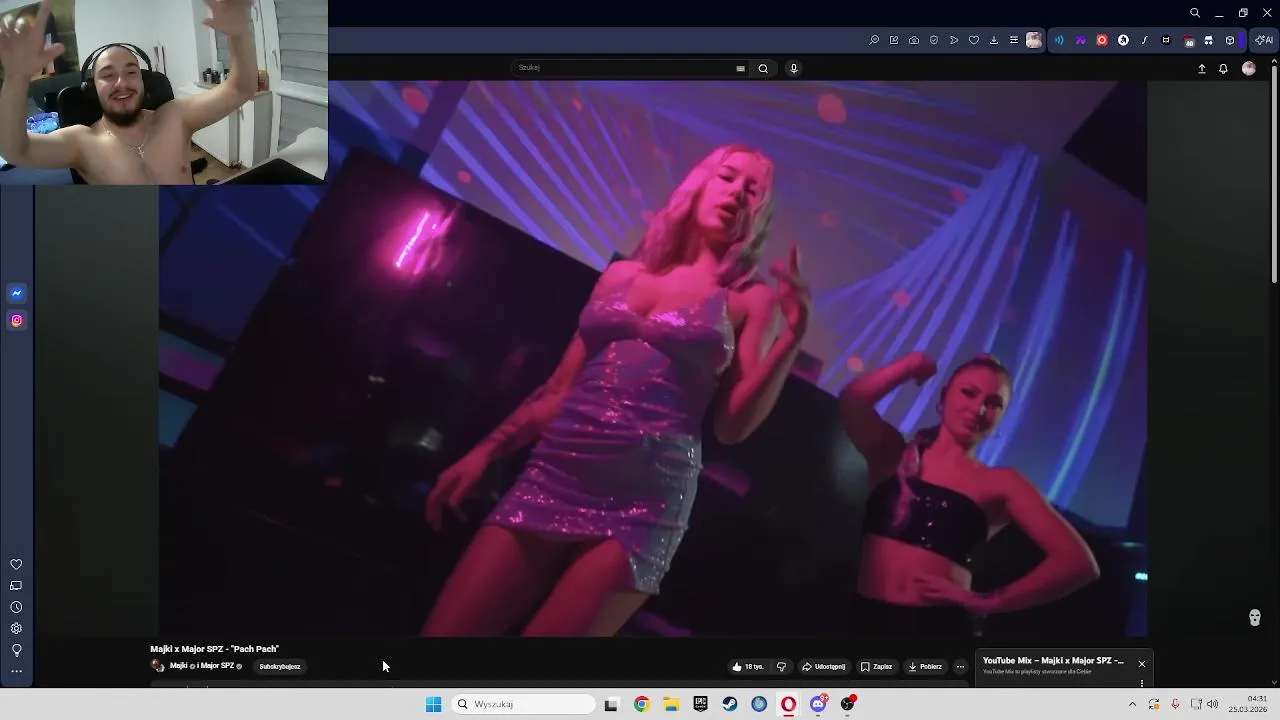Open bookmarks heart in the sidebar

pyautogui.click(x=16, y=564)
